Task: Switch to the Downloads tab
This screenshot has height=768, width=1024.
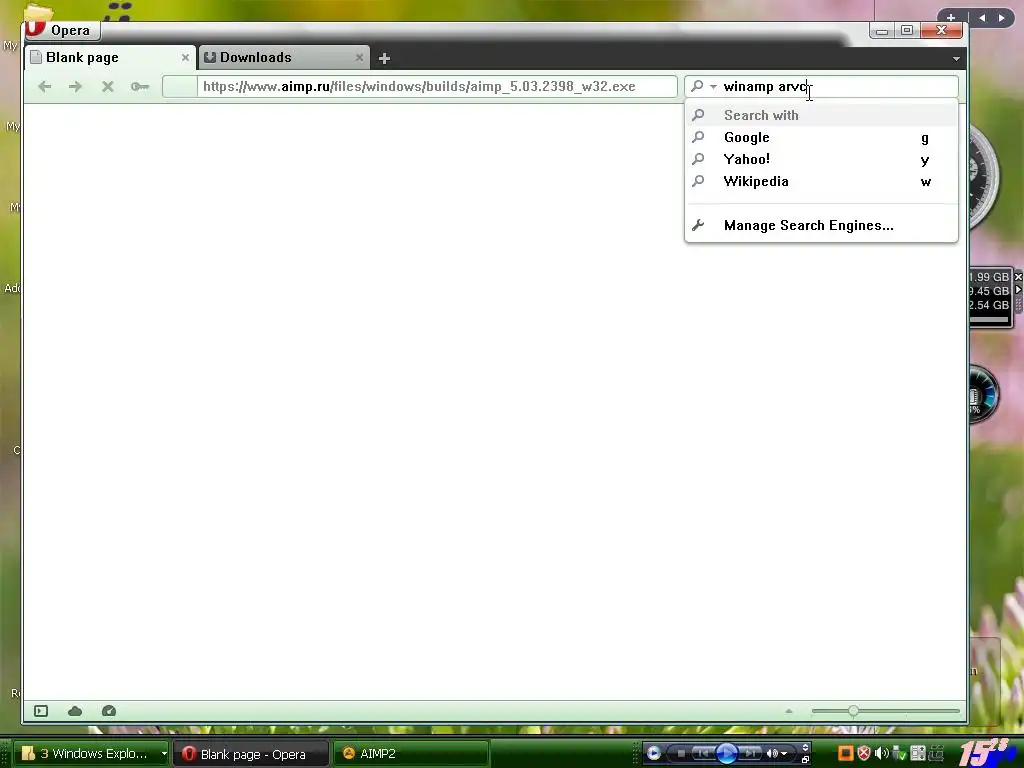Action: (283, 57)
